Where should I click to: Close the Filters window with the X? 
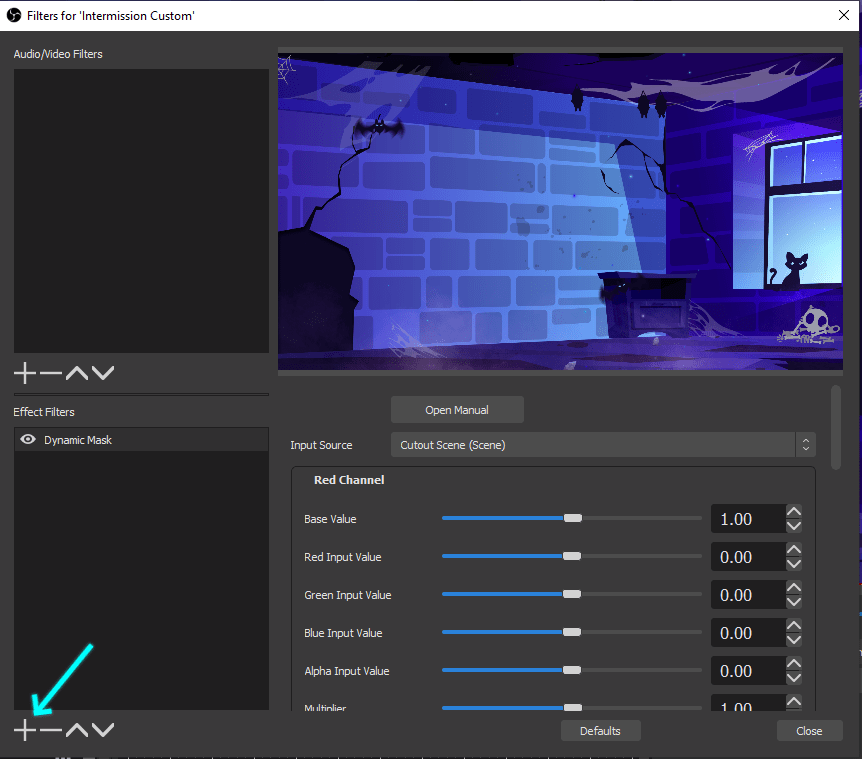click(x=844, y=15)
